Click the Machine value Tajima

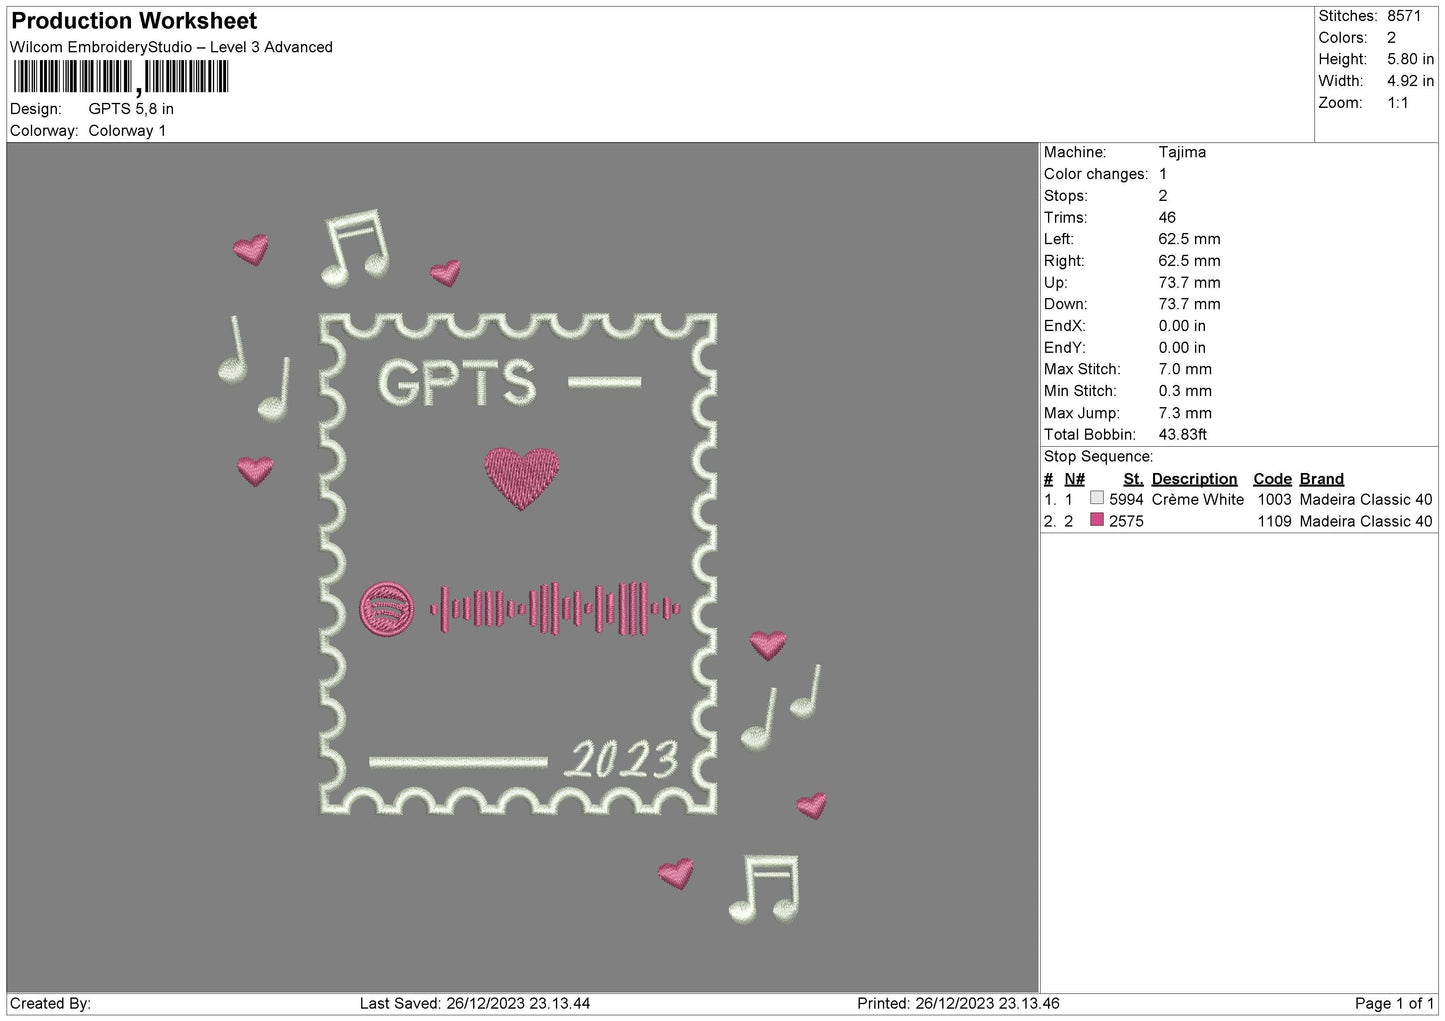tap(1182, 152)
